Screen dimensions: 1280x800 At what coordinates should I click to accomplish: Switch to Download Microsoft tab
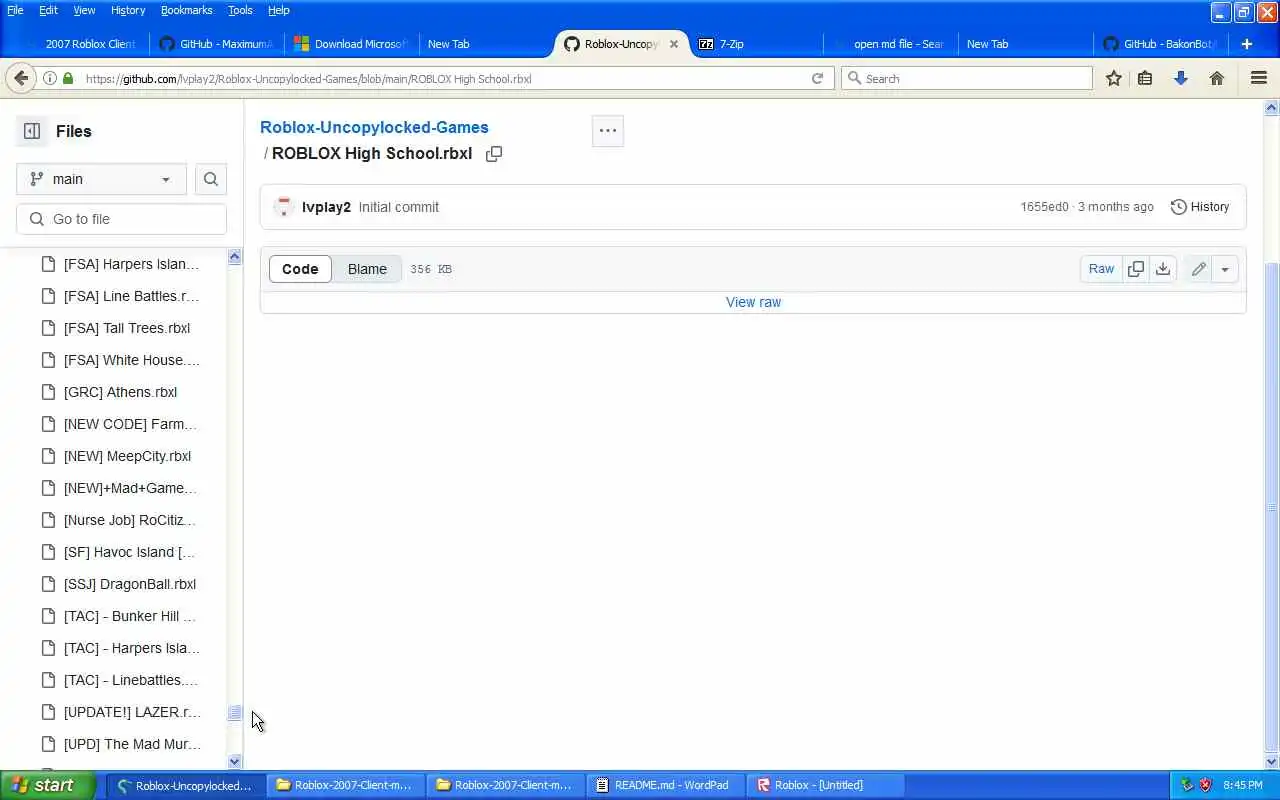352,44
